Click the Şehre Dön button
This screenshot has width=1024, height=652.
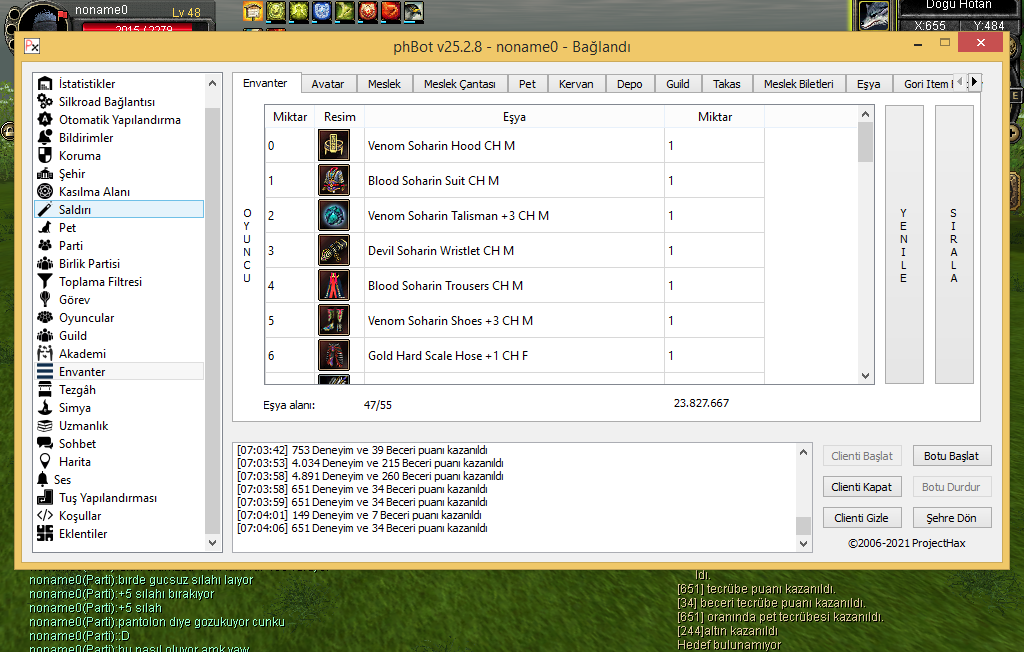point(951,518)
